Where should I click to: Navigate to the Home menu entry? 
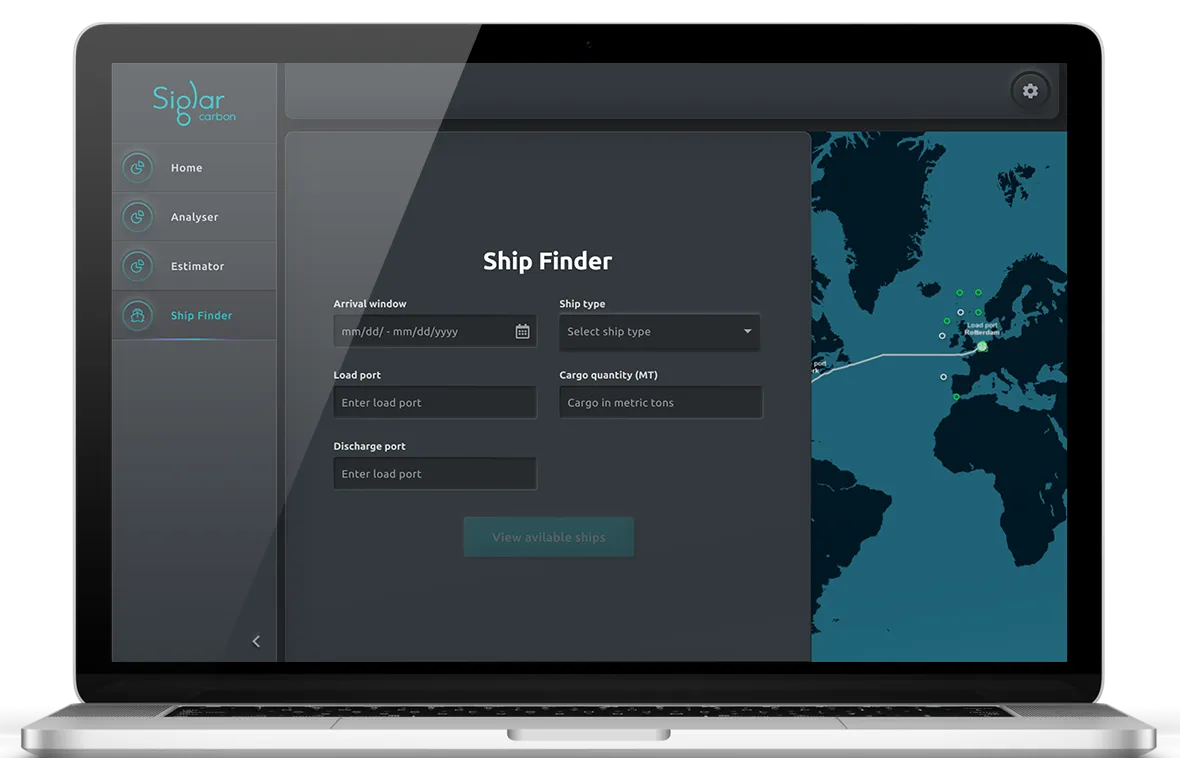186,167
